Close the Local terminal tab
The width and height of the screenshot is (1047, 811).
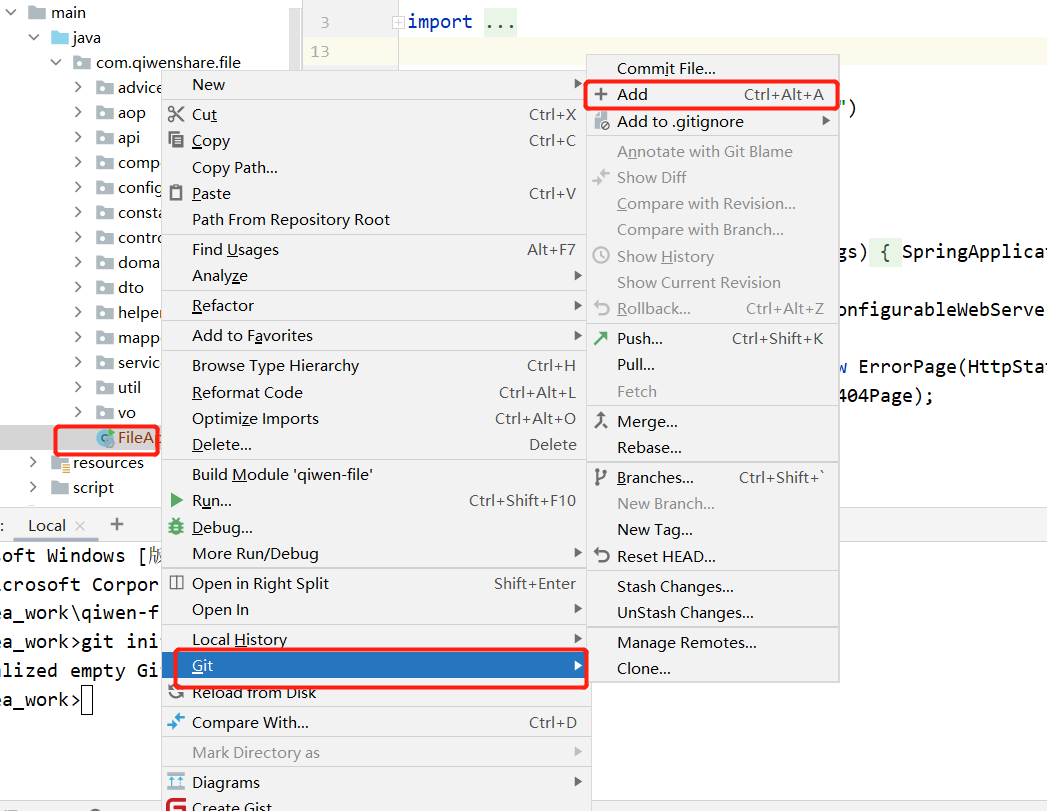pos(80,526)
